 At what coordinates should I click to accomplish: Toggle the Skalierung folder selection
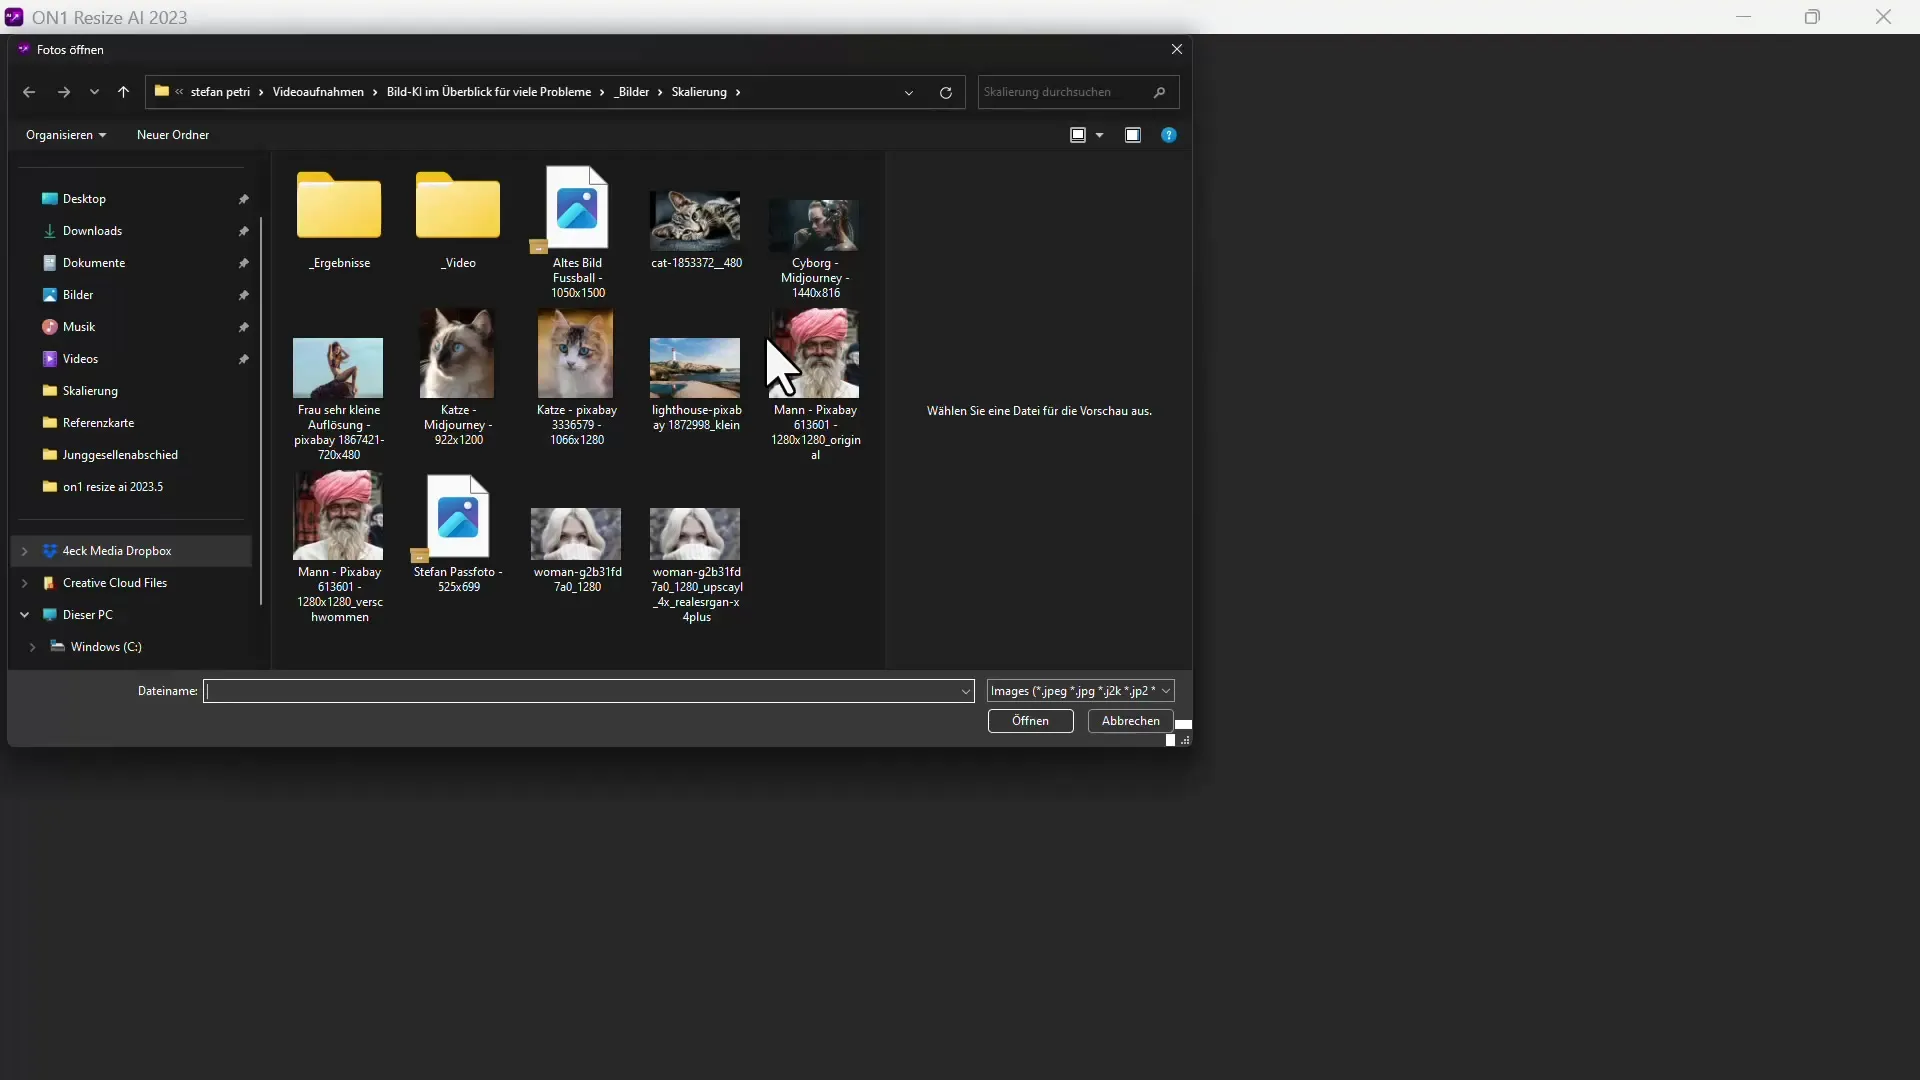coord(88,390)
